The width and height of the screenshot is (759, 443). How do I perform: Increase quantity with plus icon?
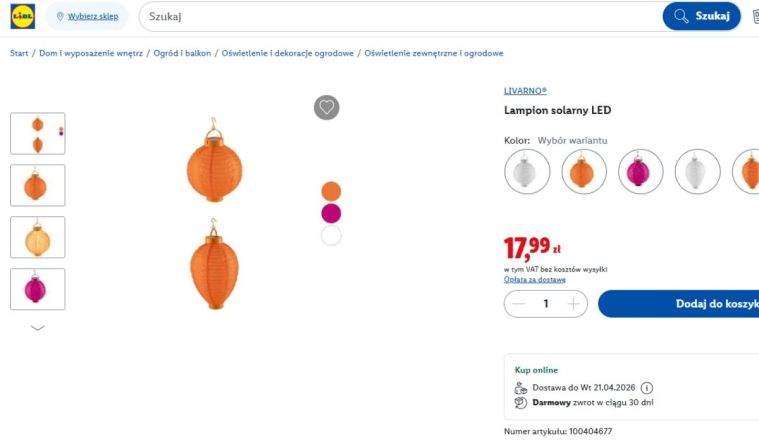tap(573, 304)
